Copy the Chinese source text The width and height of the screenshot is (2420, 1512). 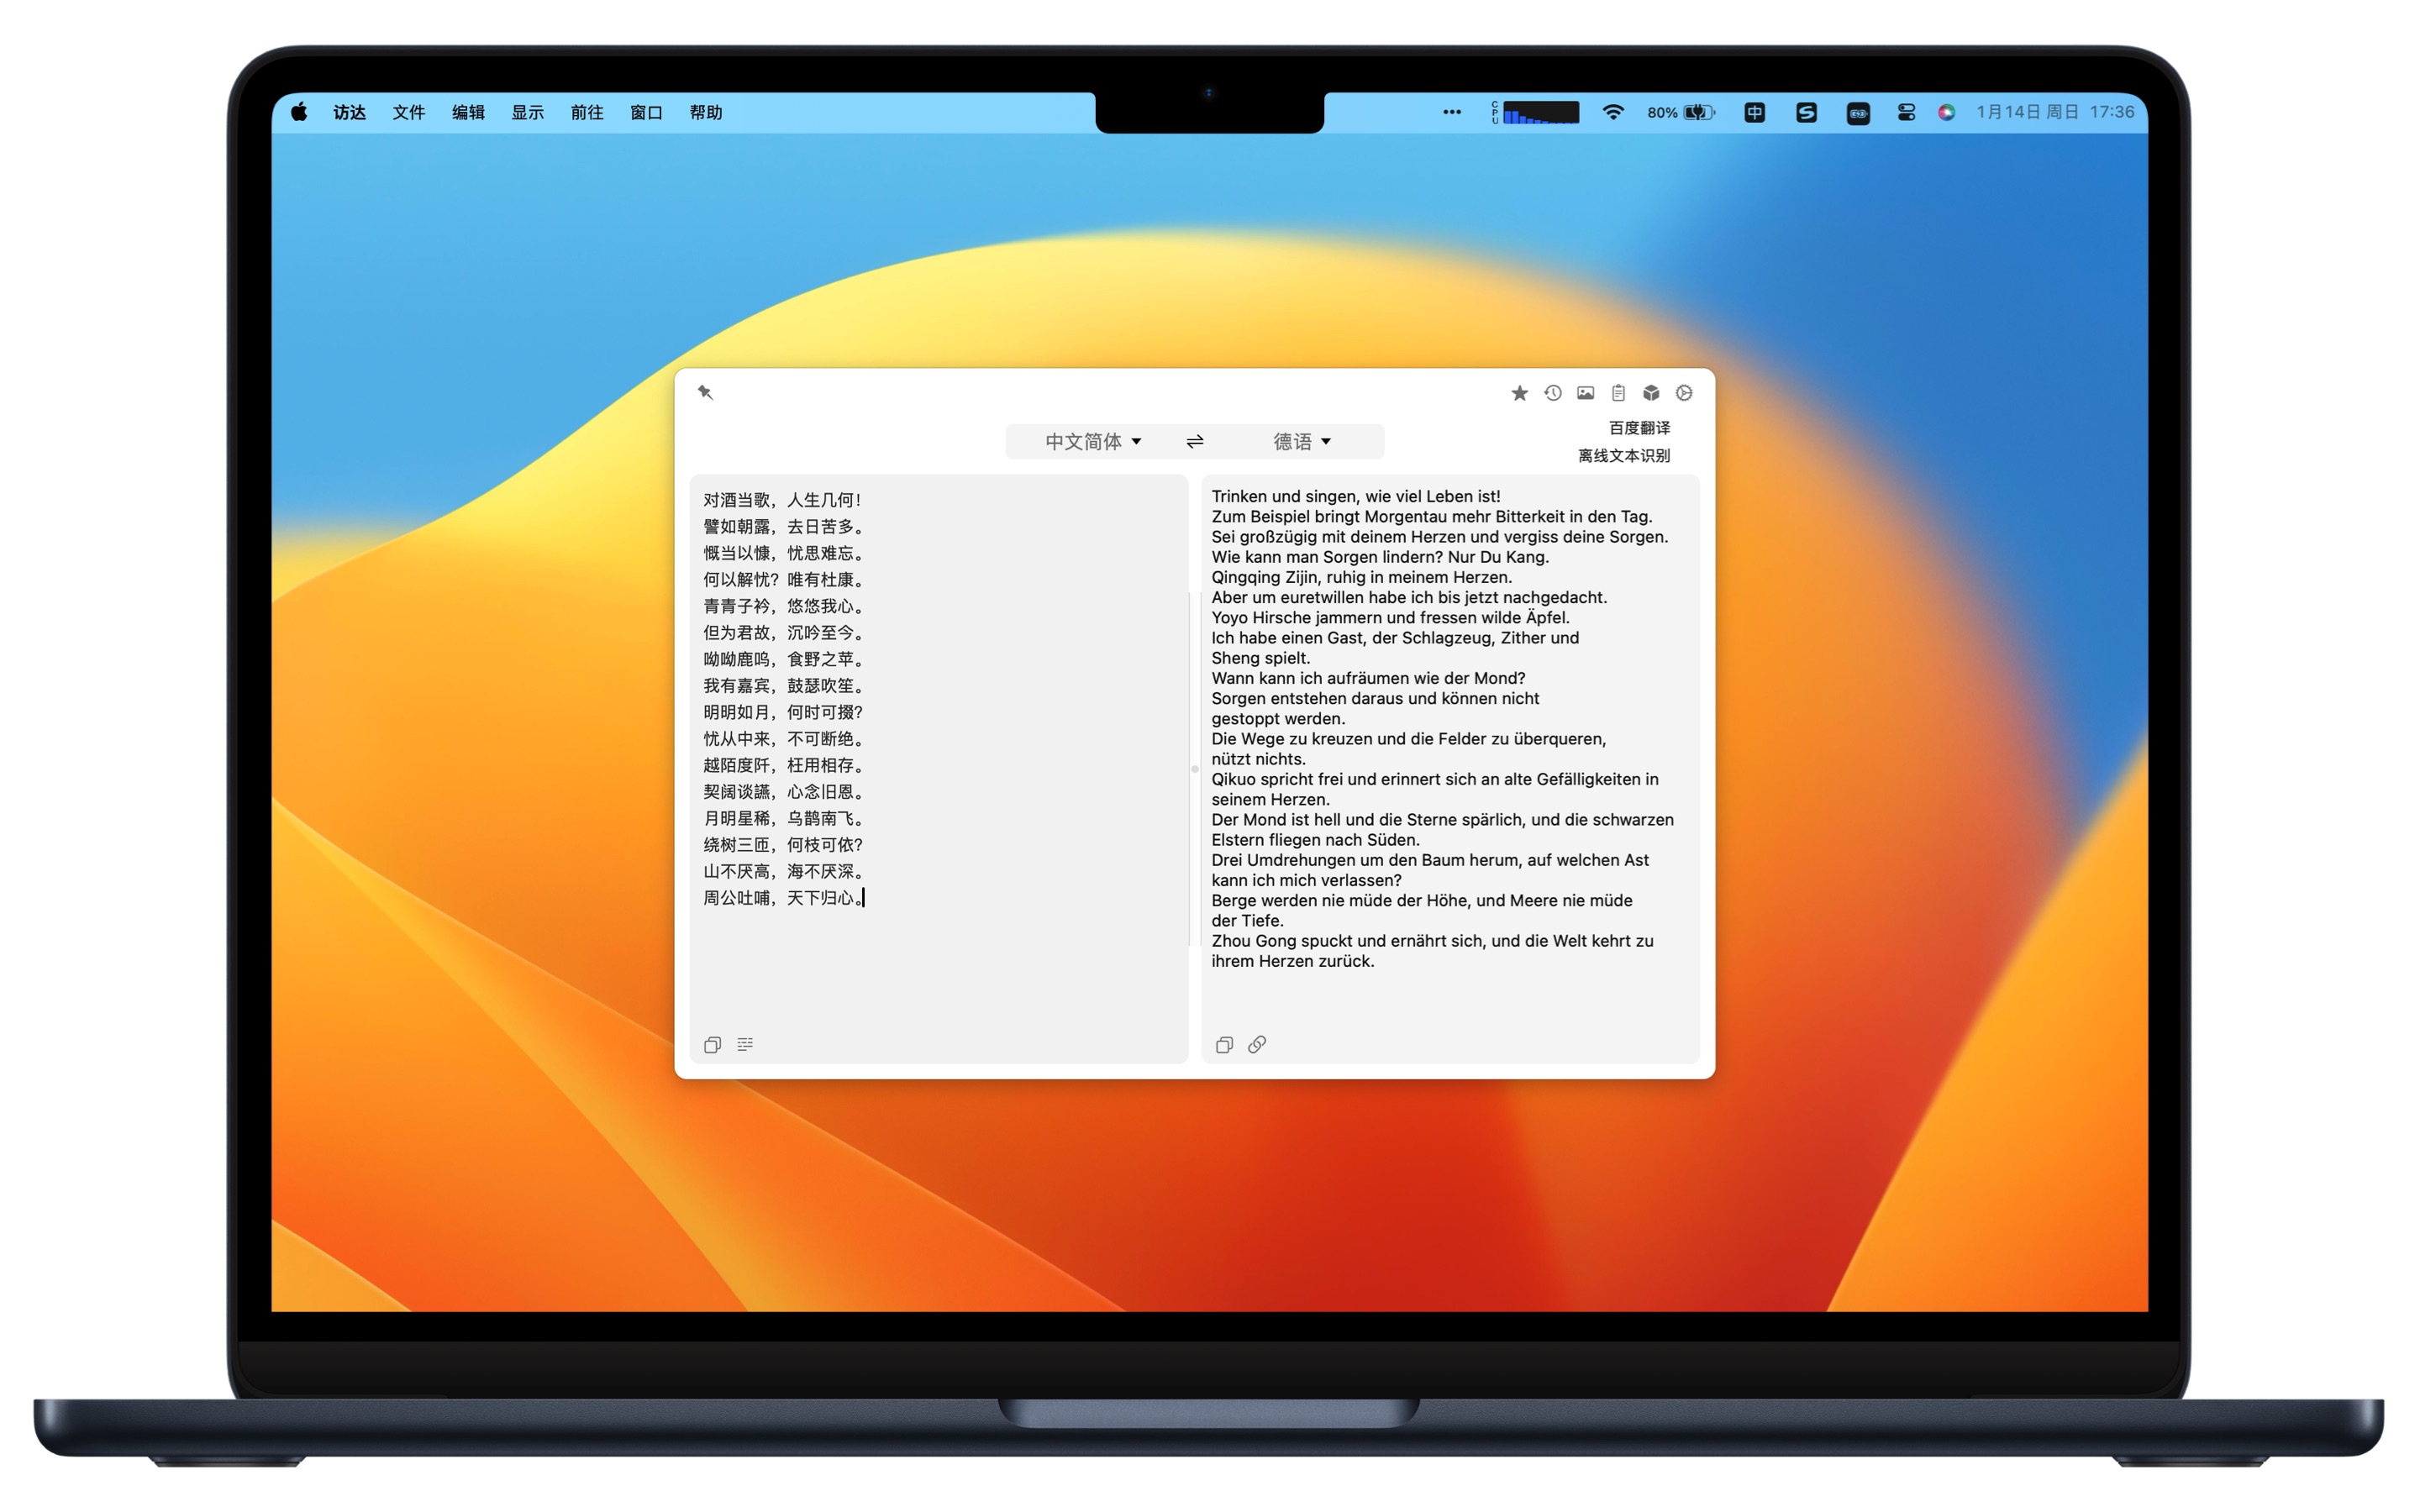(x=712, y=1045)
